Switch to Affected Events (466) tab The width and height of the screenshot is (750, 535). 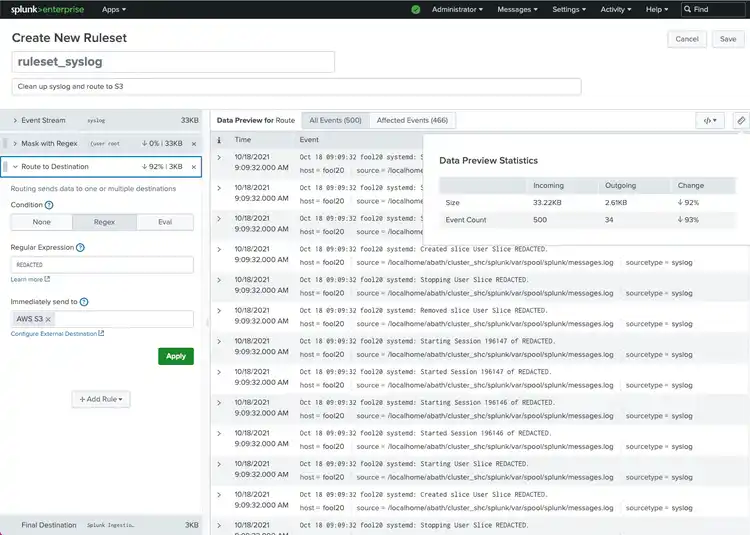coord(412,120)
